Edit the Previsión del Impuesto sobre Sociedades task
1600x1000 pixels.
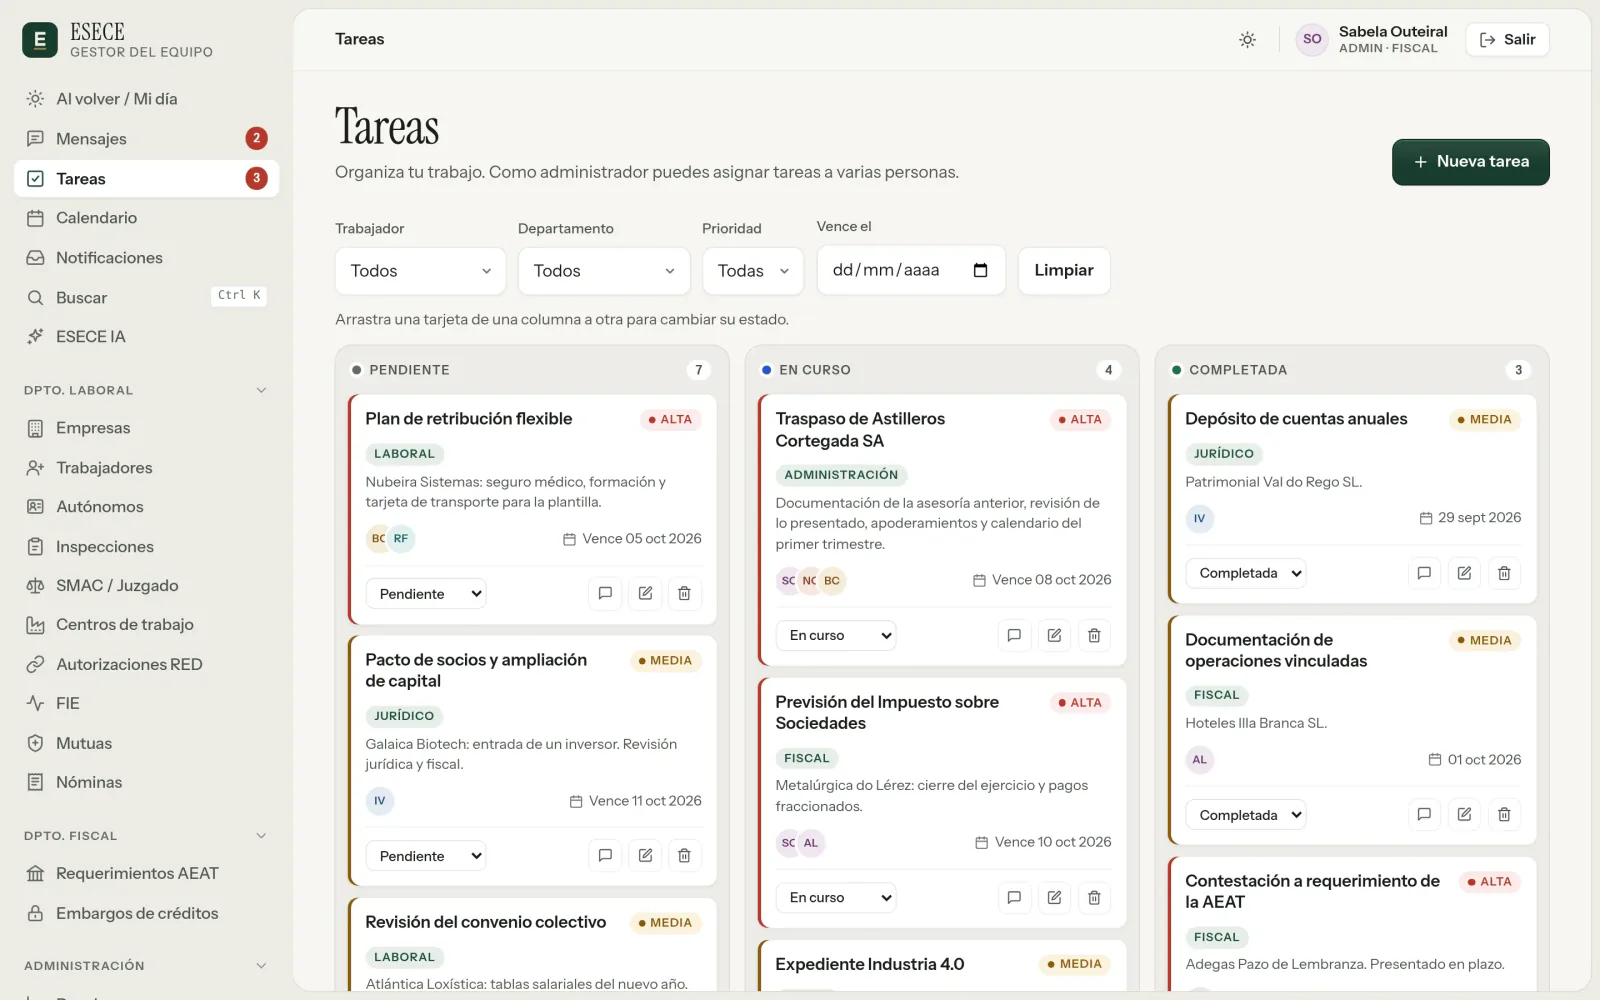tap(1054, 897)
